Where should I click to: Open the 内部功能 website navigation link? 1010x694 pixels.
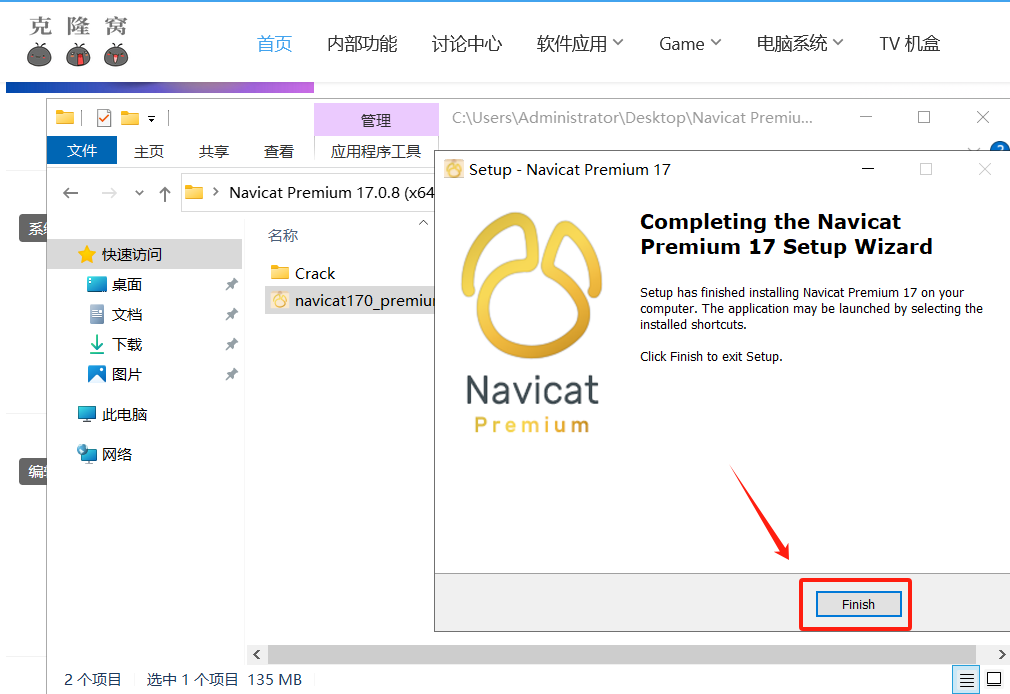pos(362,44)
